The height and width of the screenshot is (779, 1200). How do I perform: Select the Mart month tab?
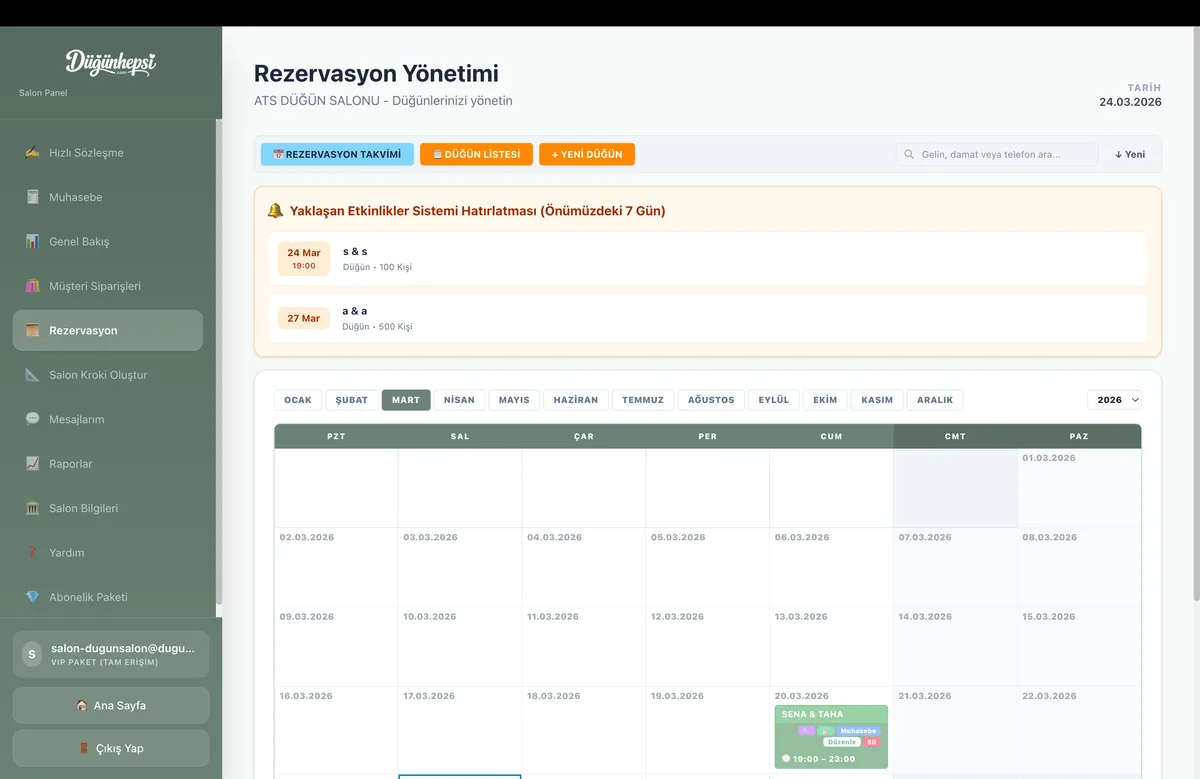(406, 400)
